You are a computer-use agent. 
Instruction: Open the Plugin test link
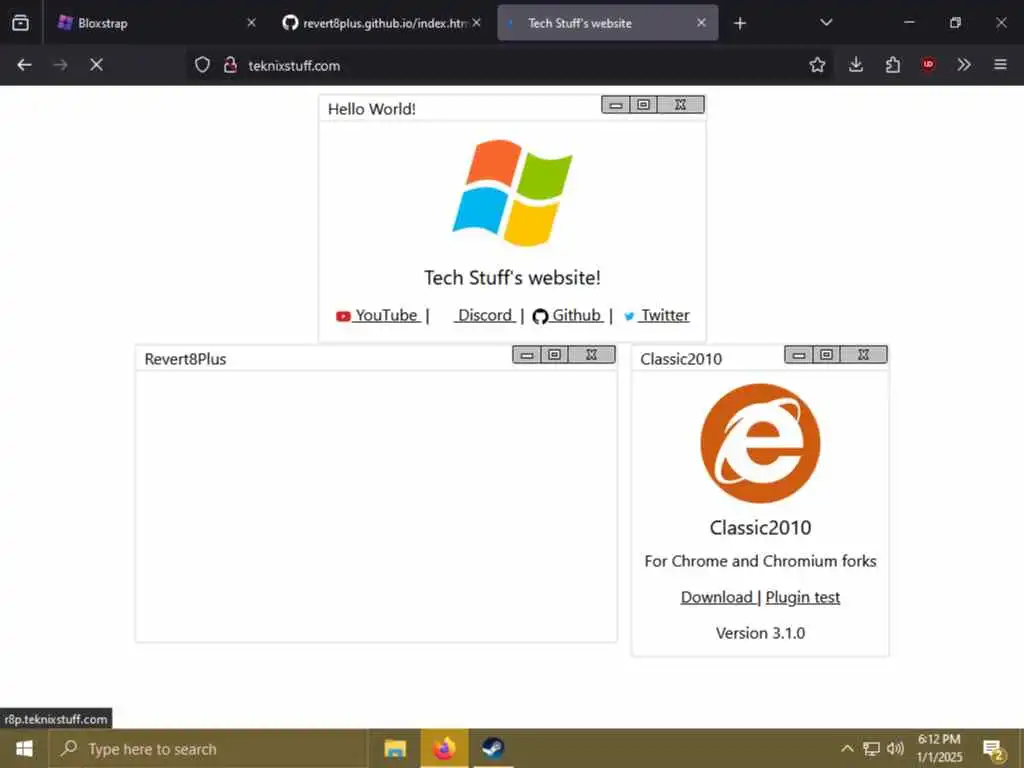point(803,597)
